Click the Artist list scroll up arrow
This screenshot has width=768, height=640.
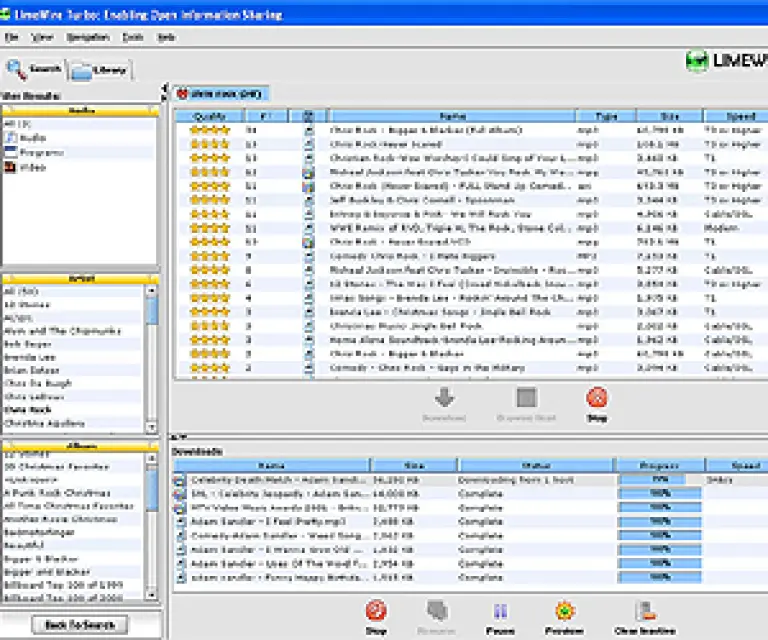pyautogui.click(x=151, y=290)
